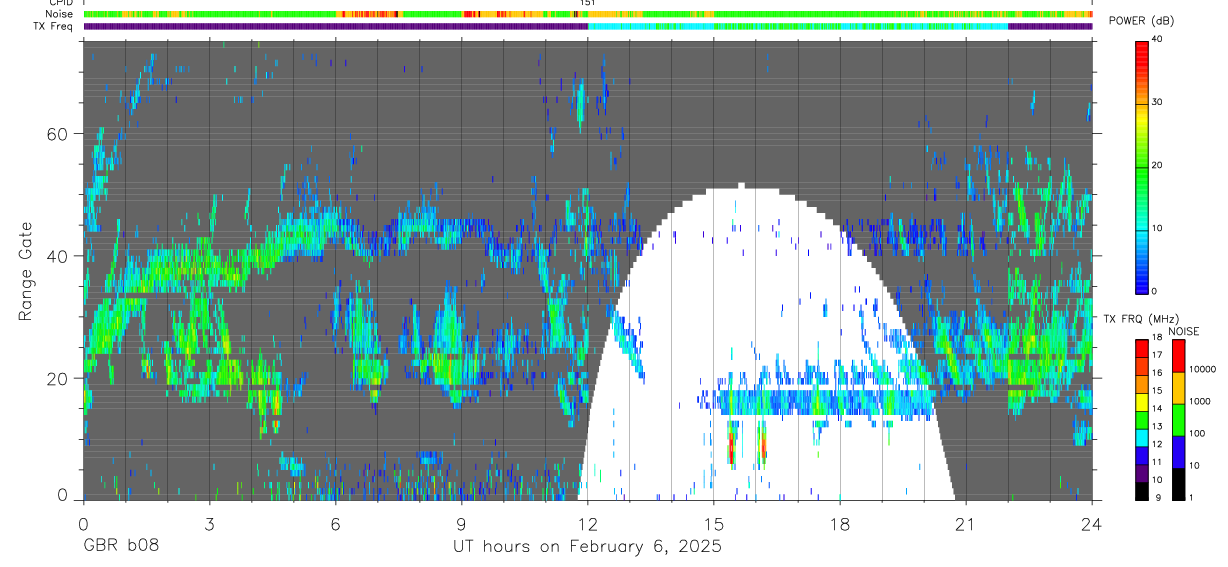Click the 11 label in the TX FRQ legend

(1158, 462)
